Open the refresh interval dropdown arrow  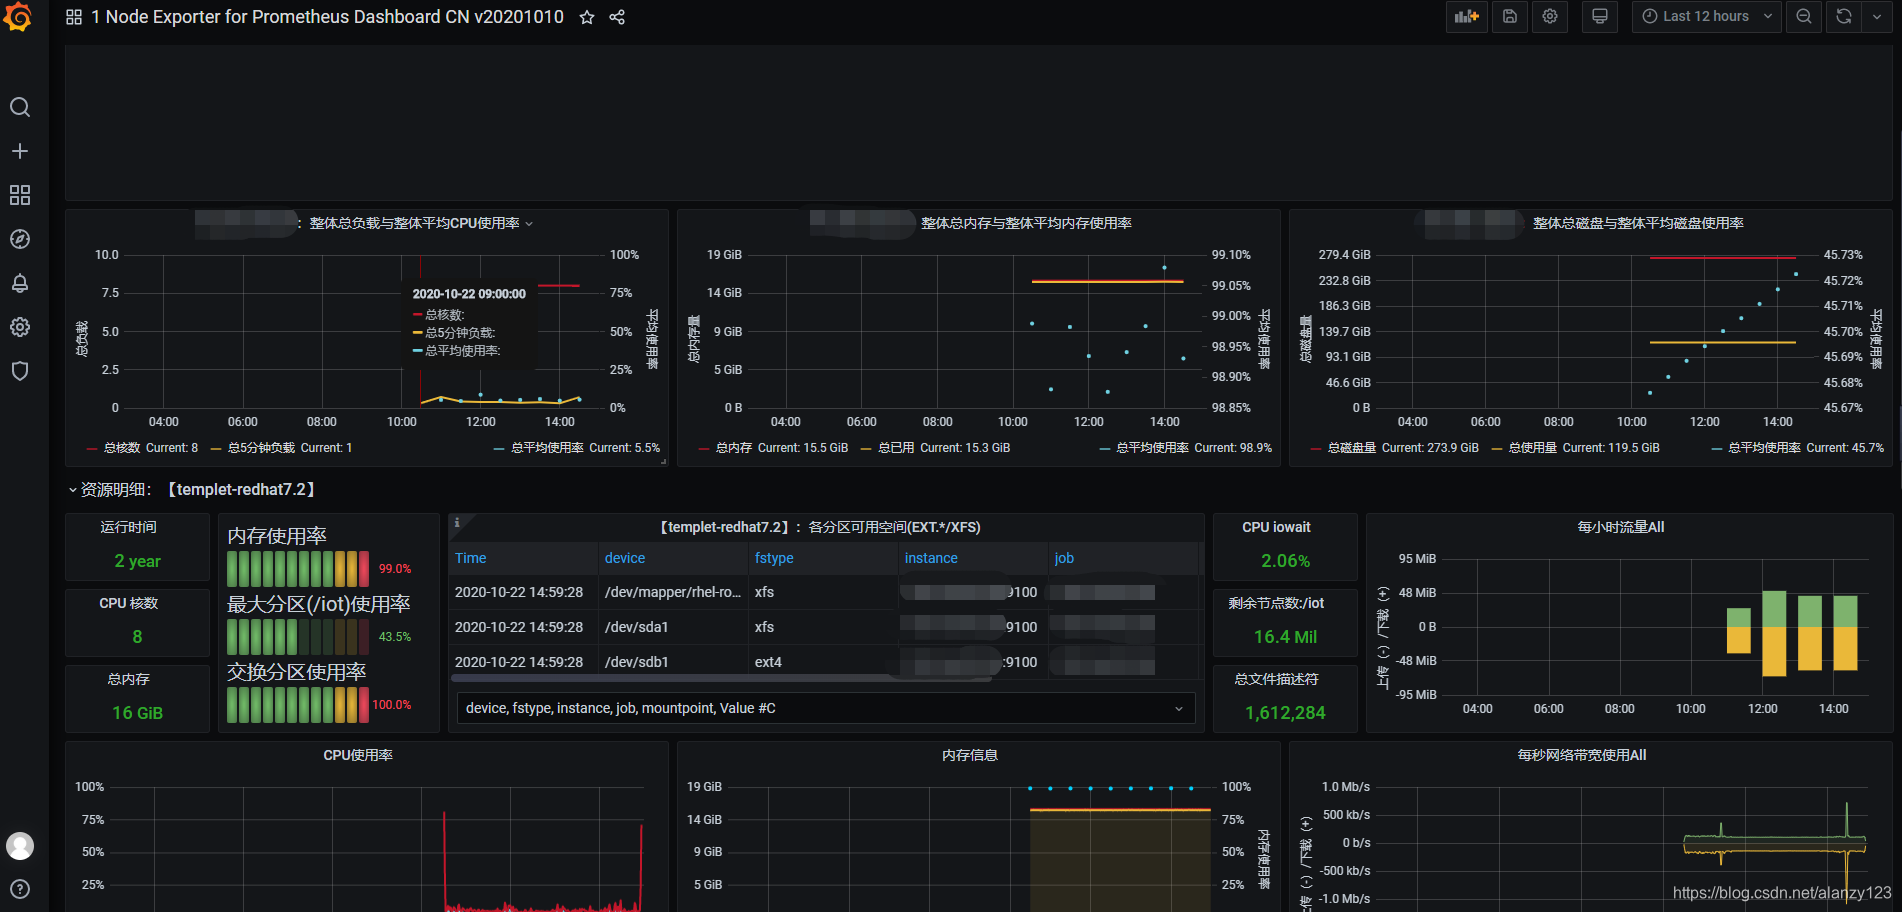[x=1877, y=16]
